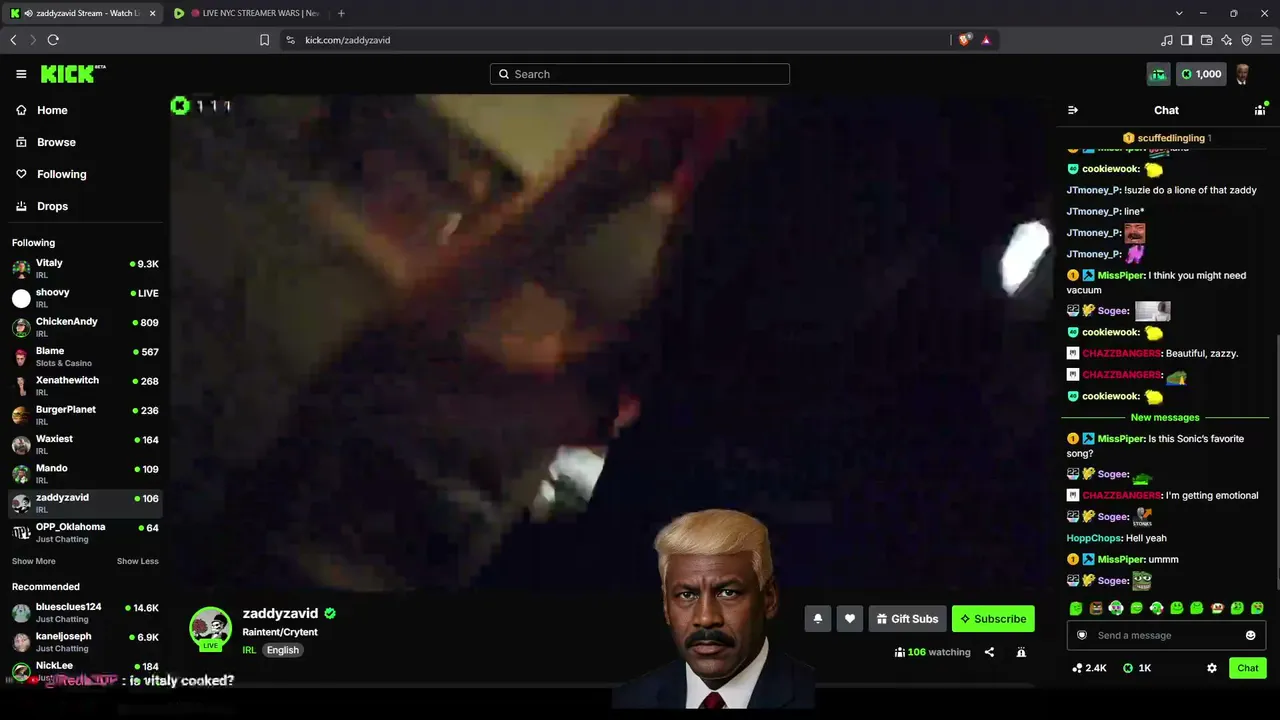Focus the Kick search field

click(640, 74)
